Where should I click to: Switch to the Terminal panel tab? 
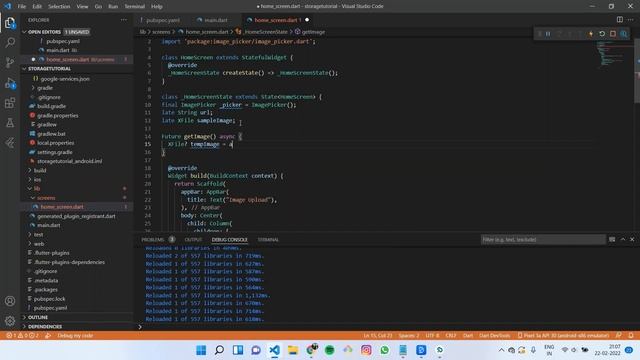tap(268, 240)
